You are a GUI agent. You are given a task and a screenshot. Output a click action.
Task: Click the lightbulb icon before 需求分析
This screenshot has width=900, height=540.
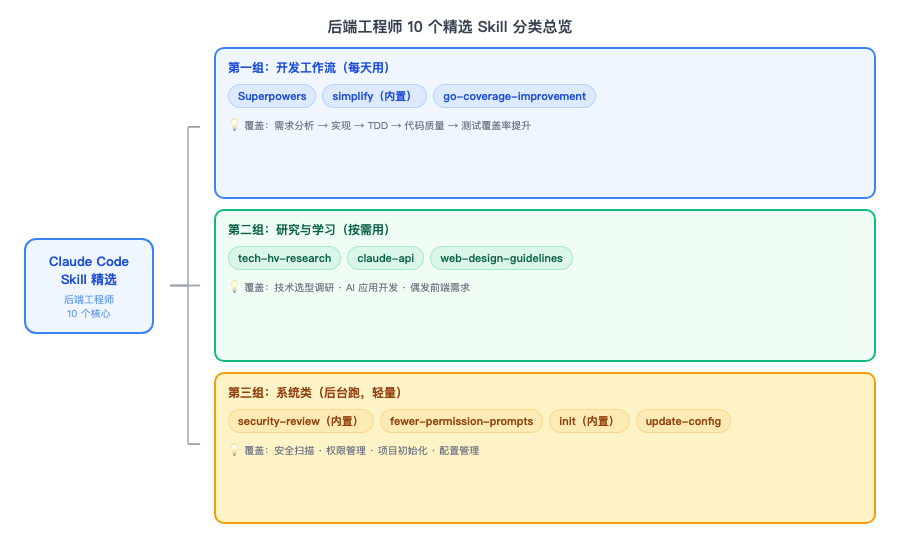click(x=234, y=125)
